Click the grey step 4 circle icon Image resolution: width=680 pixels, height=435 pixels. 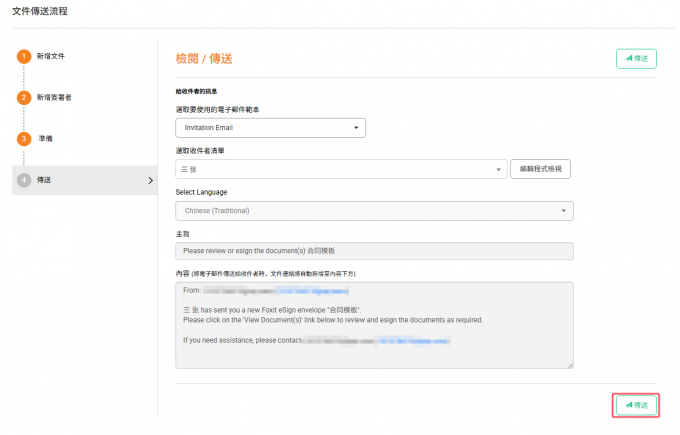point(24,180)
